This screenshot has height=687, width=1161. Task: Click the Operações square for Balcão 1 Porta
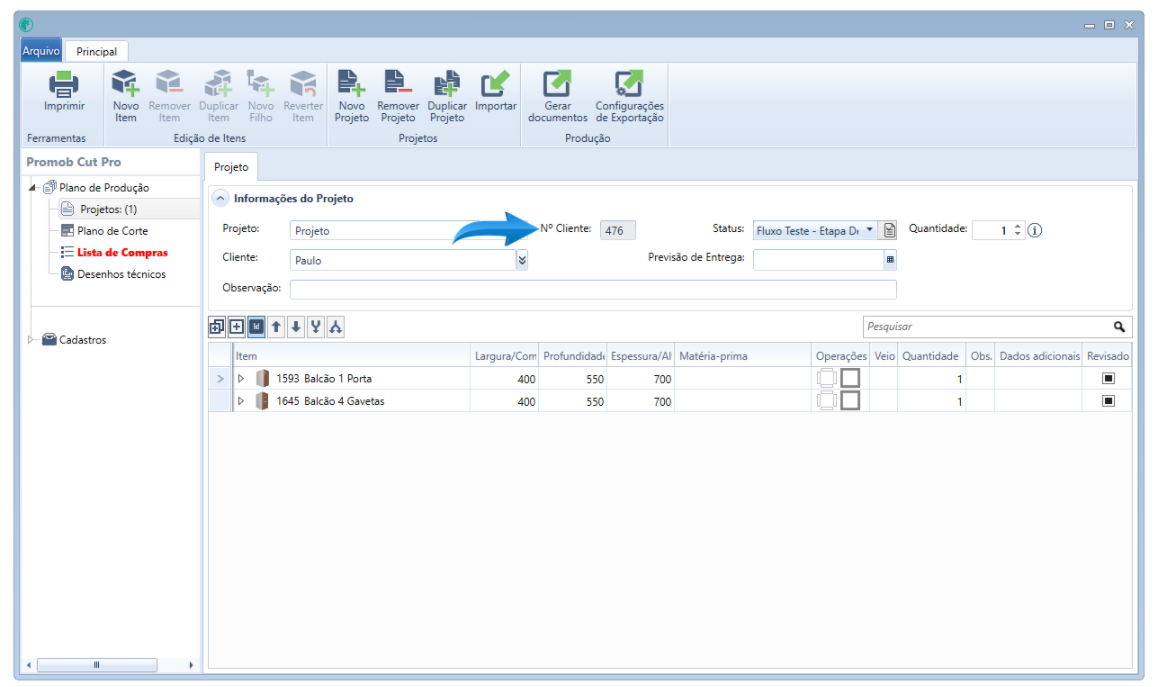(850, 378)
